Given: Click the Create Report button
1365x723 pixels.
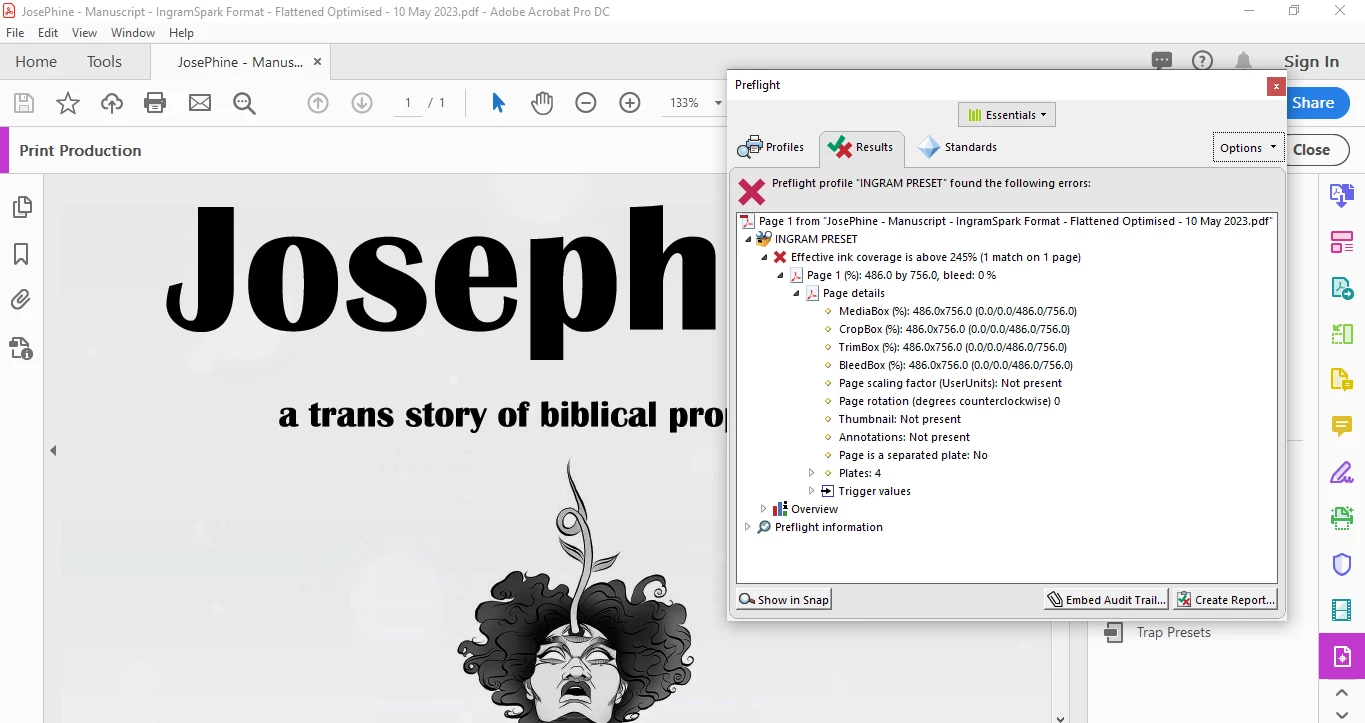Looking at the screenshot, I should click(1225, 600).
